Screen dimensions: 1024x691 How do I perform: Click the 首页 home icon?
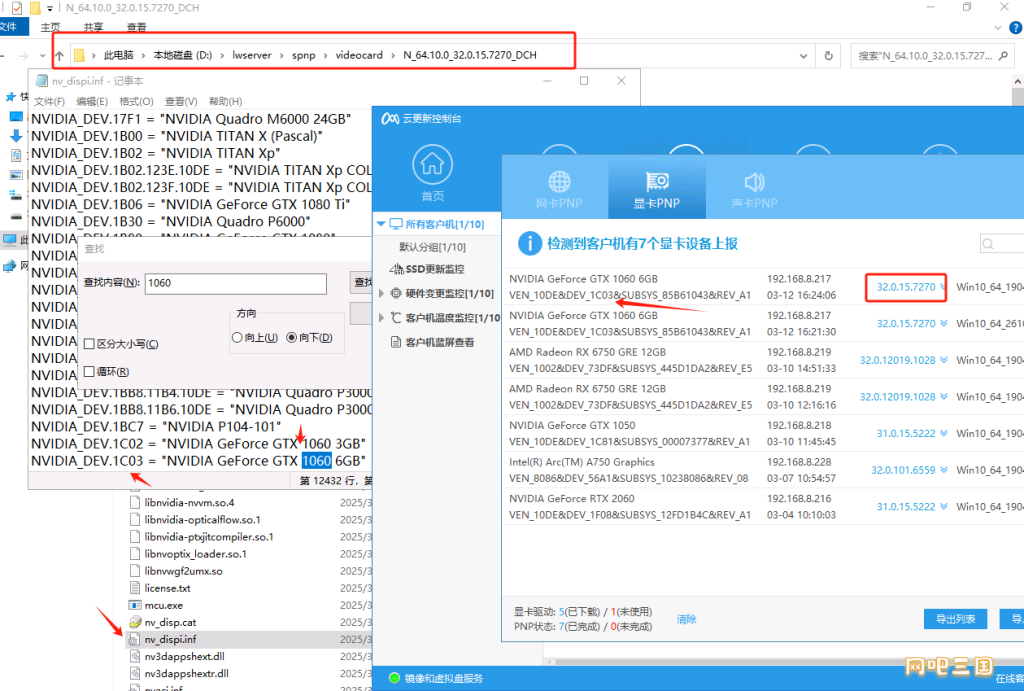432,165
